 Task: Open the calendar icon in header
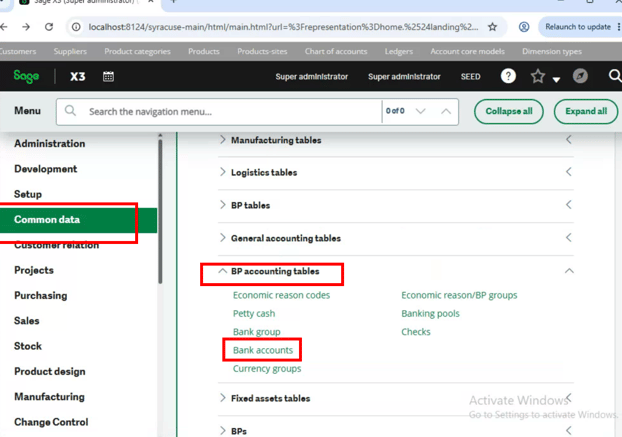(x=108, y=76)
